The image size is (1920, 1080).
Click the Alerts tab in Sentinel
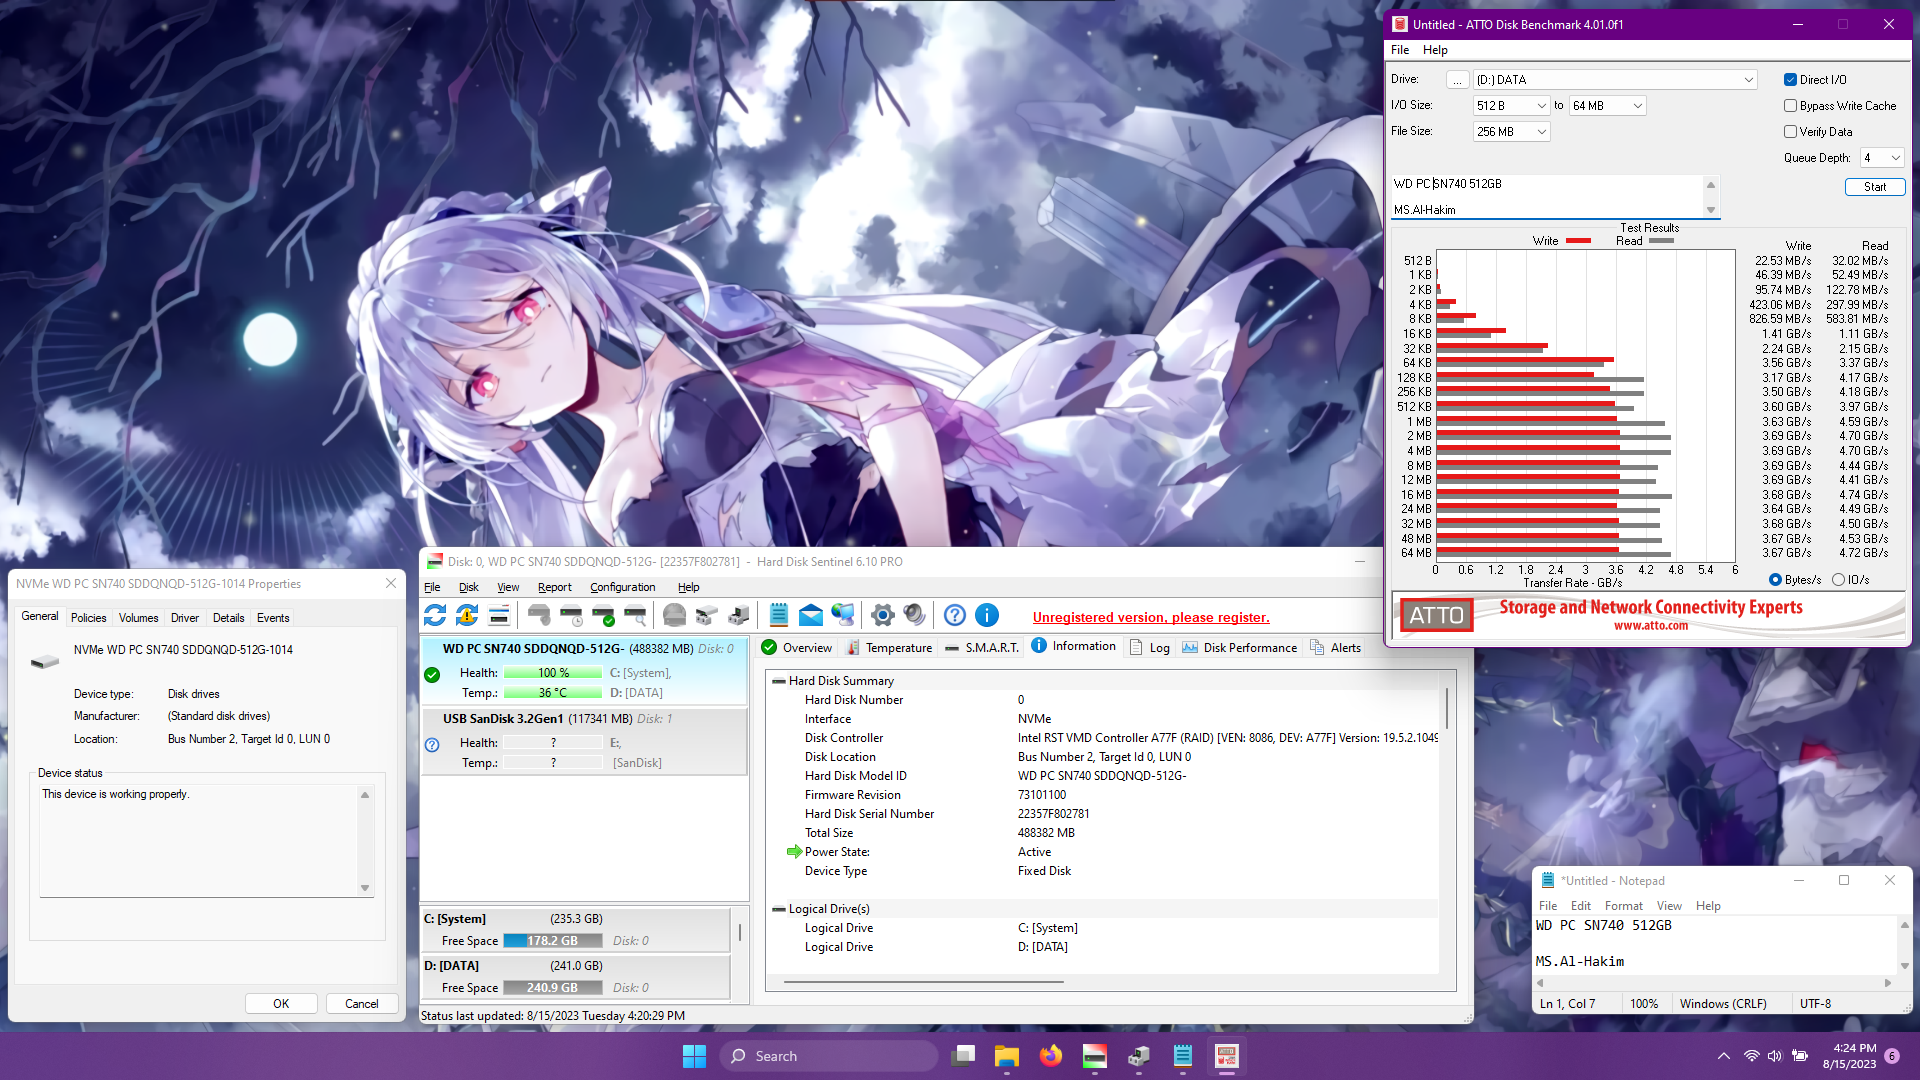coord(1335,648)
